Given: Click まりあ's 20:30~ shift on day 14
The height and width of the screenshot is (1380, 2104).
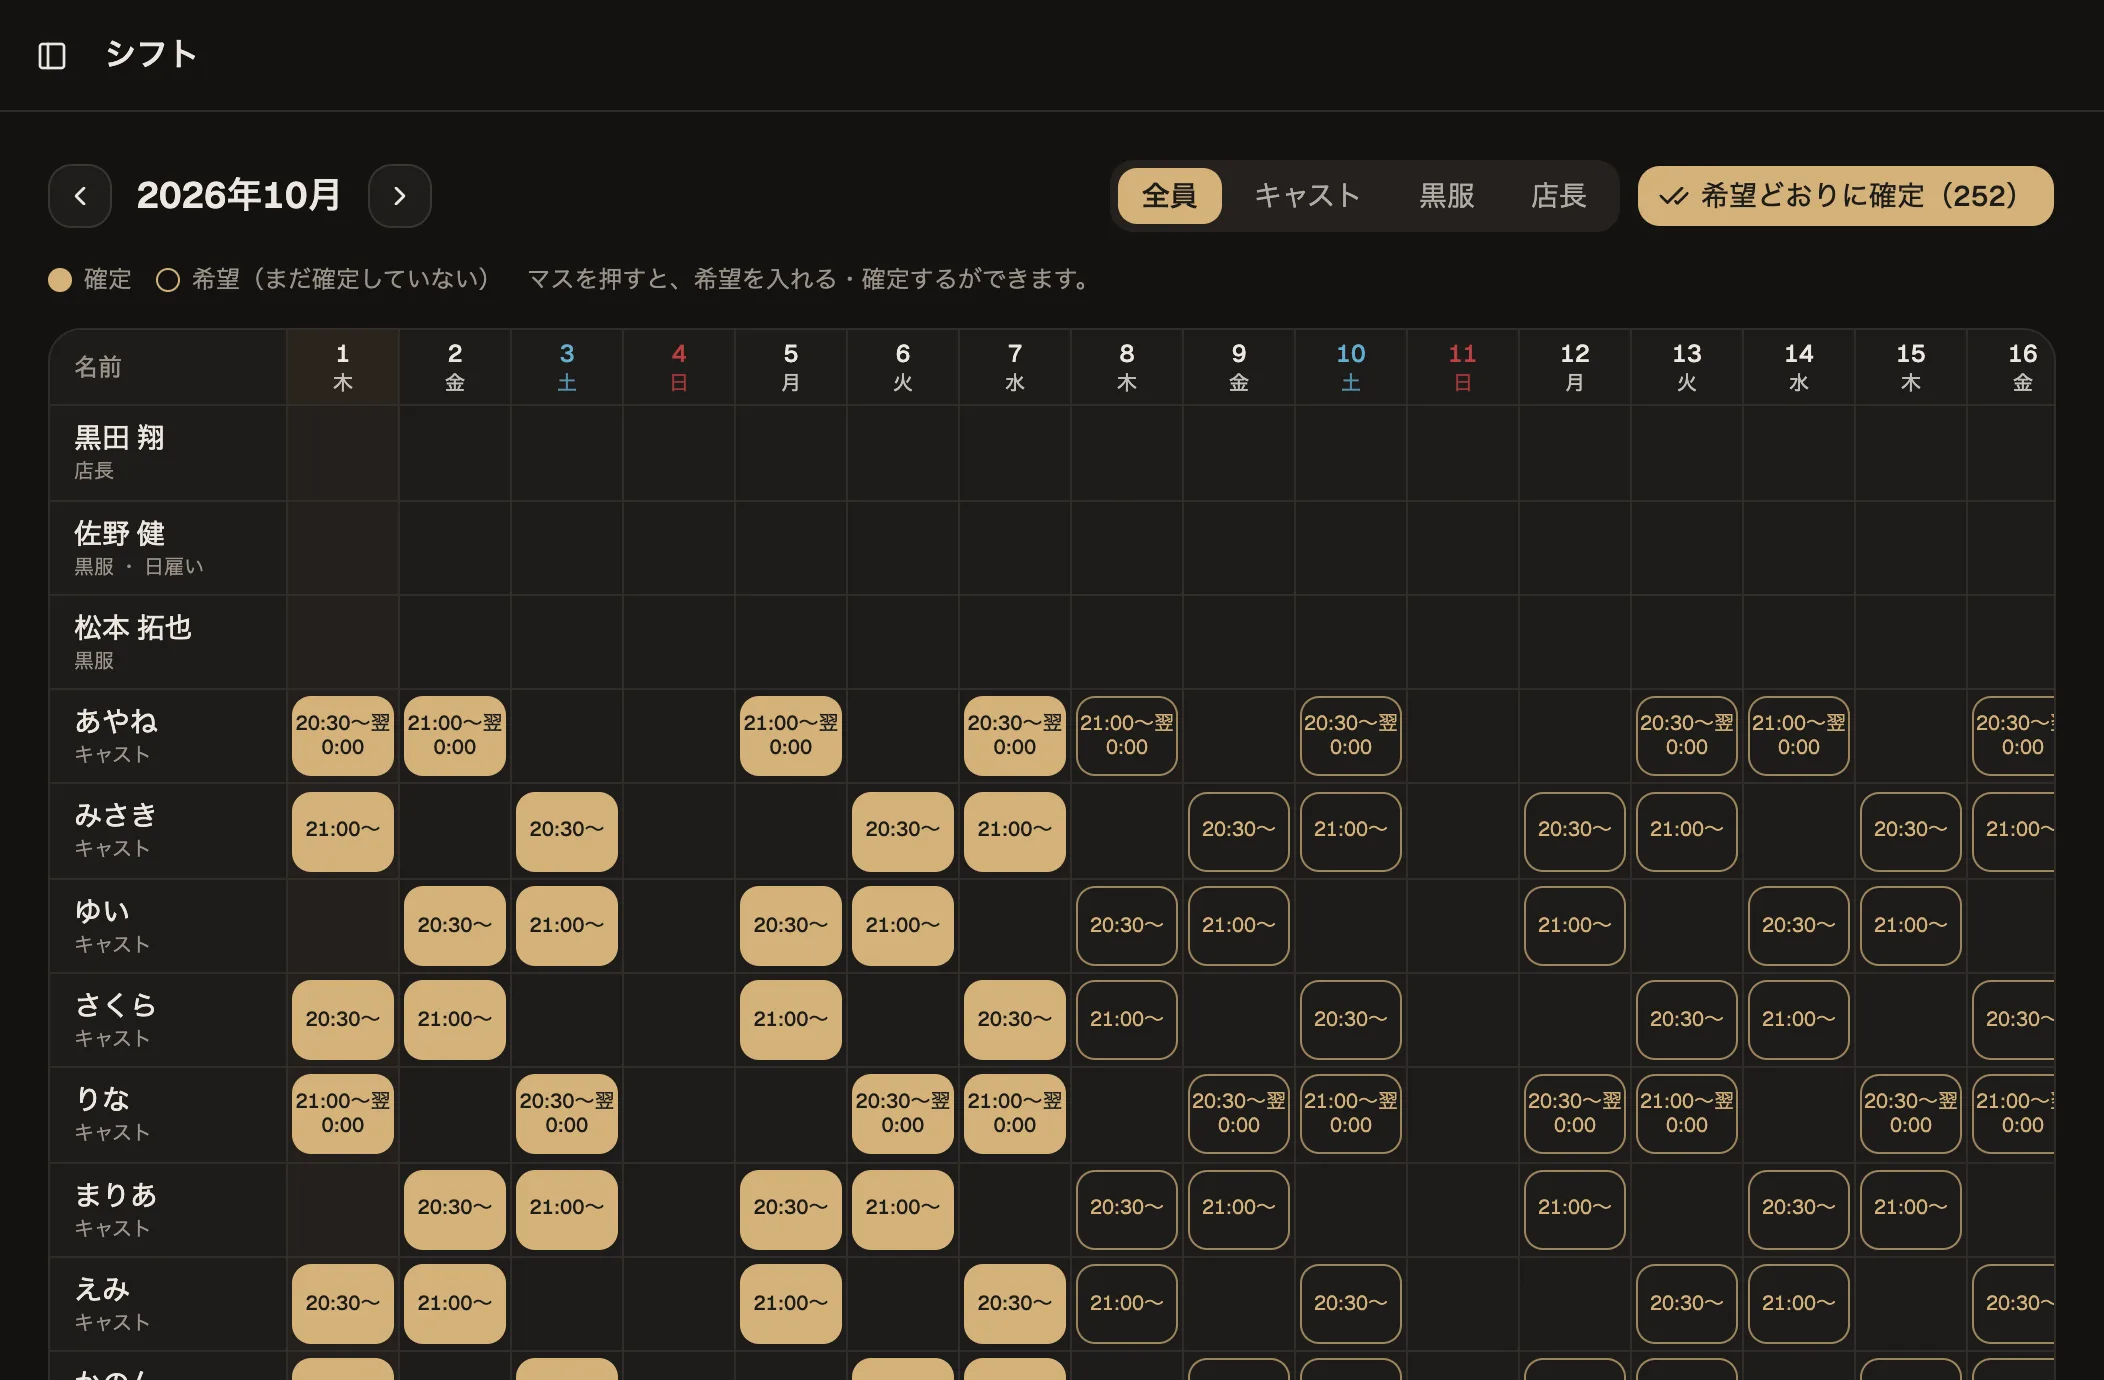Looking at the screenshot, I should [1799, 1209].
